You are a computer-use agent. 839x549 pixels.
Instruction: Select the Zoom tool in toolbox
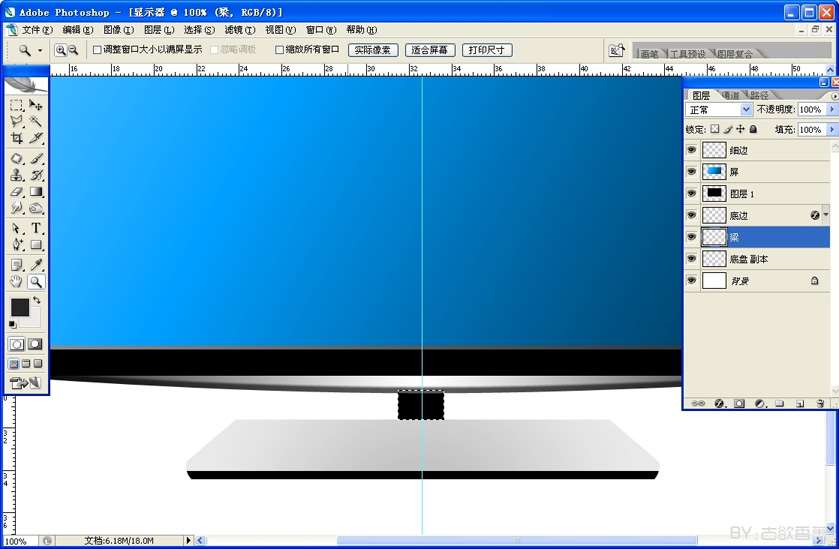[x=36, y=281]
